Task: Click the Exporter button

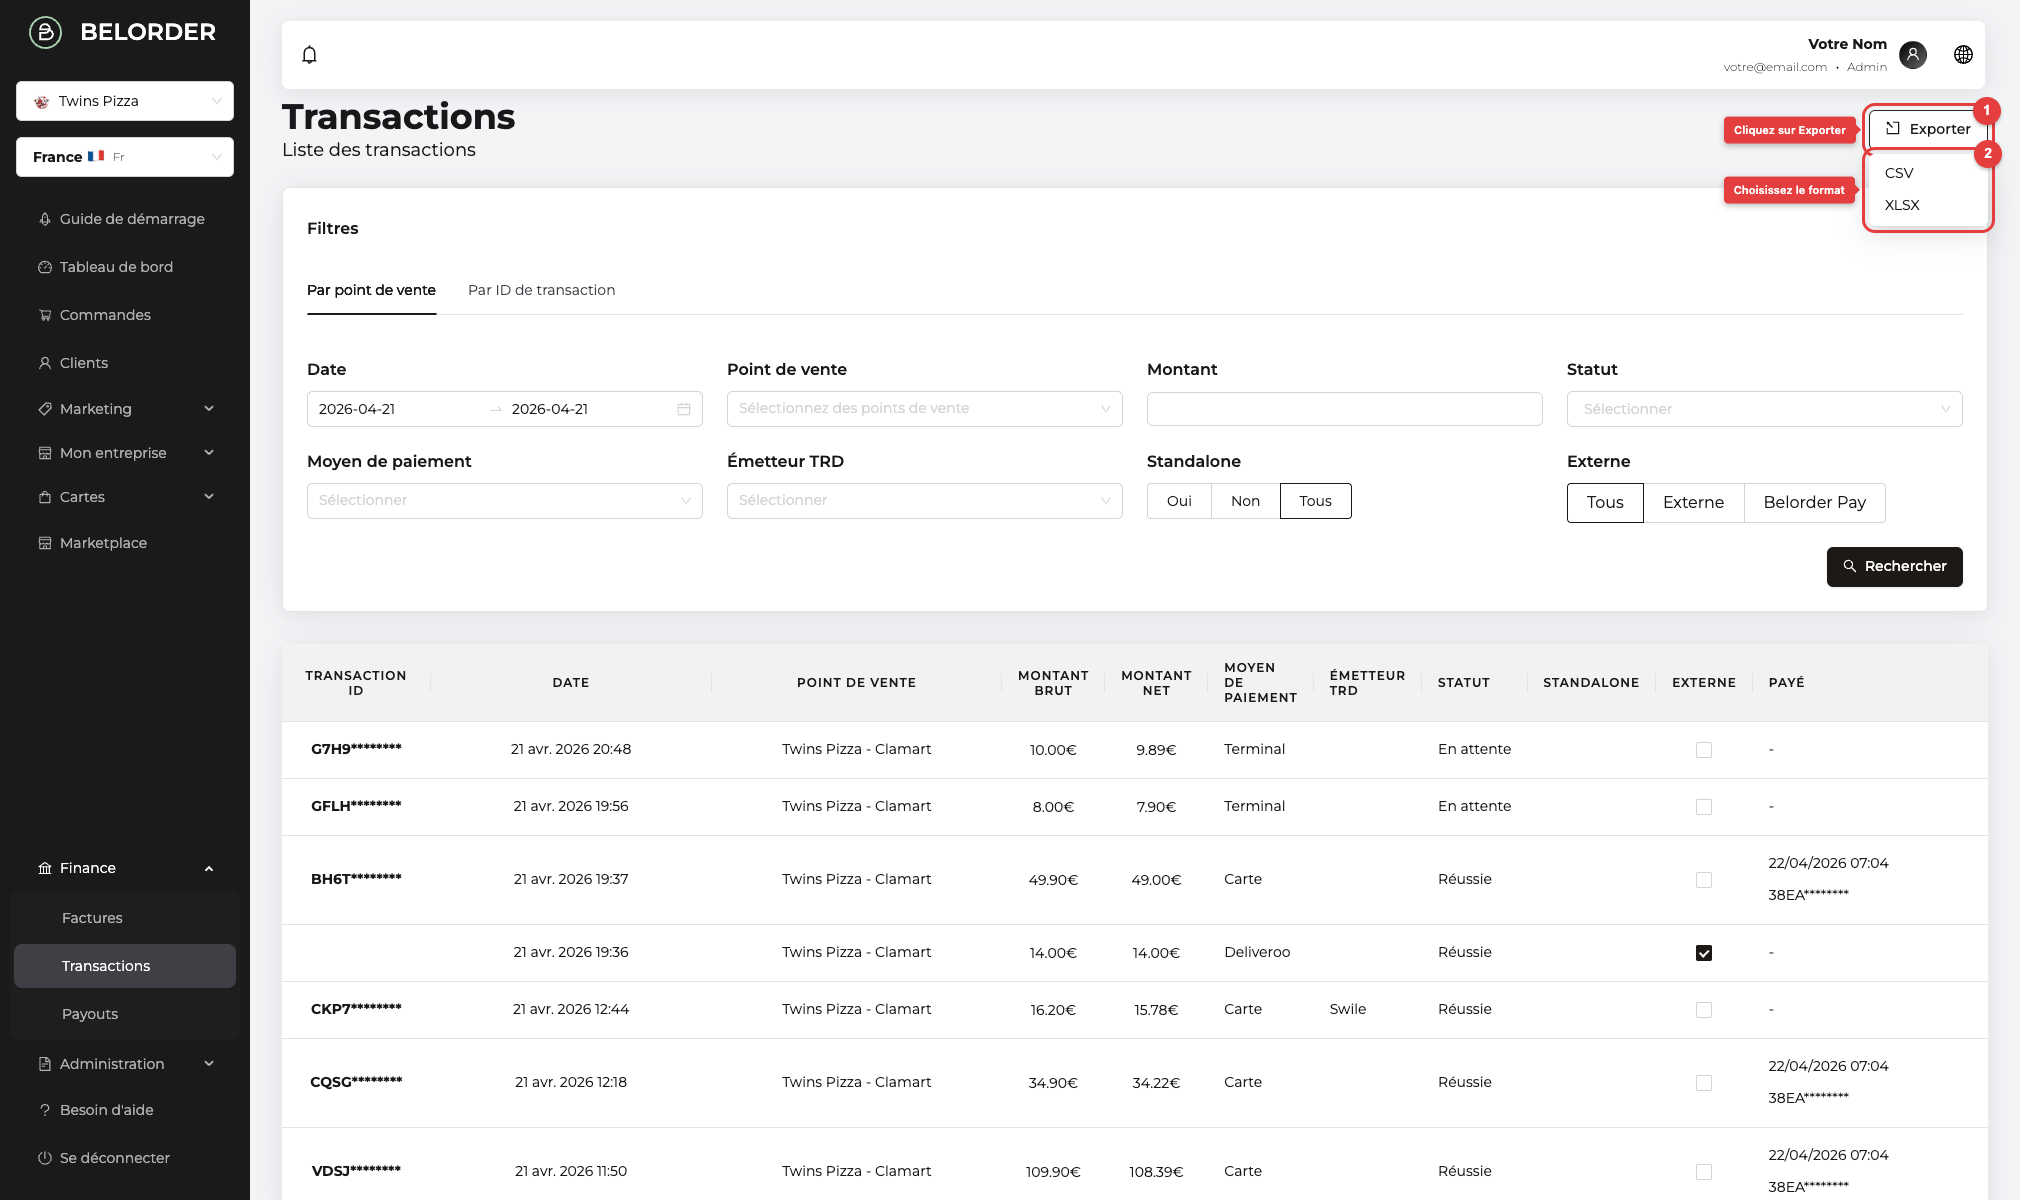Action: (x=1927, y=129)
